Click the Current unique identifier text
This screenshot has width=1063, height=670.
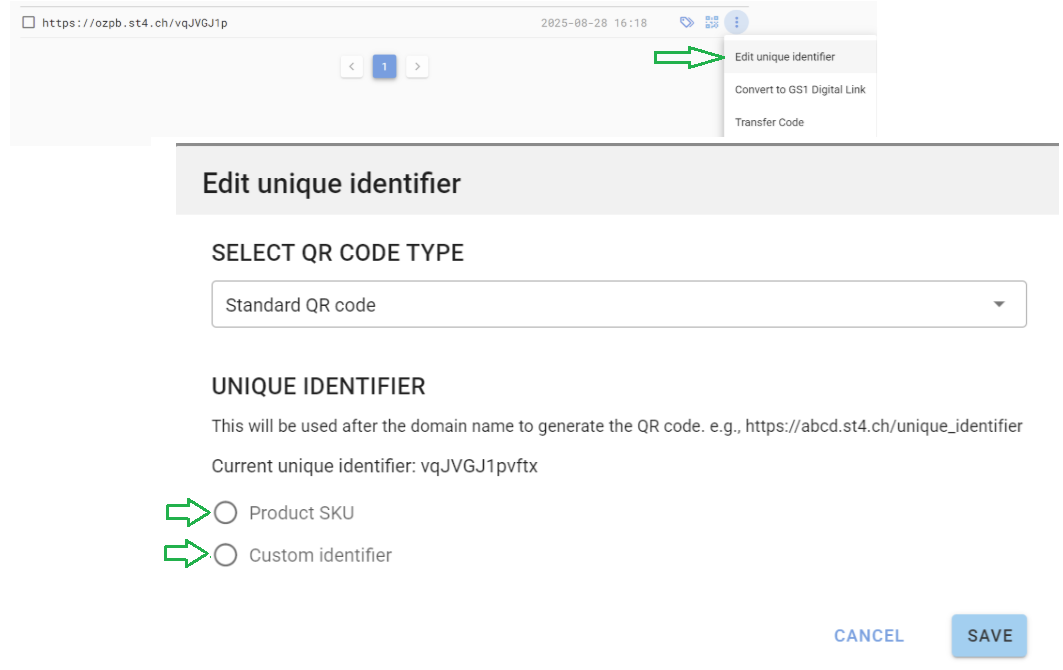tap(374, 466)
